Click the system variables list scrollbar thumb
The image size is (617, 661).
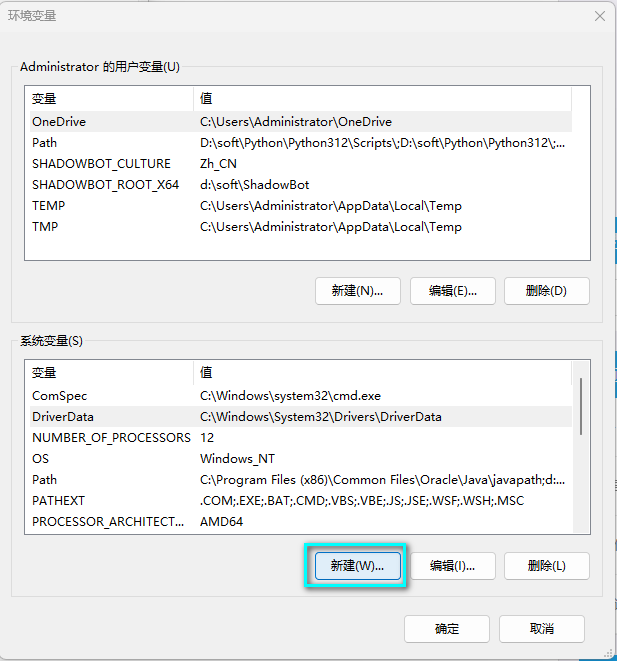[581, 406]
